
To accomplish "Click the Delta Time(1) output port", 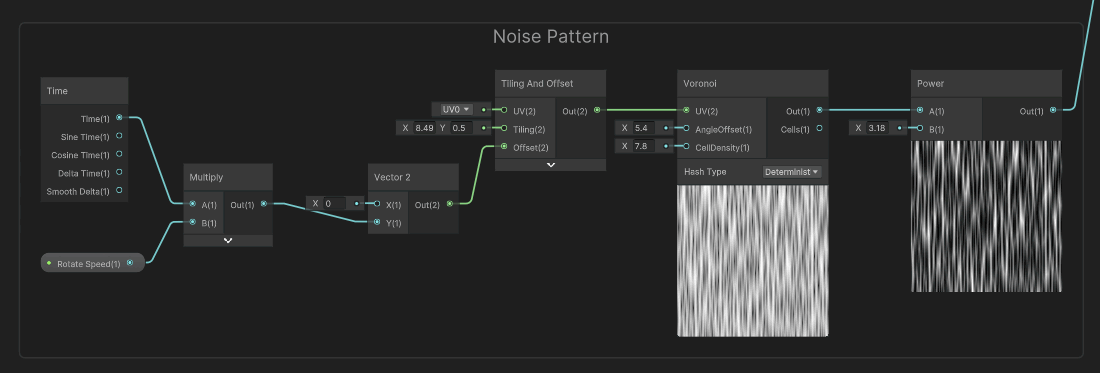I will 119,172.
